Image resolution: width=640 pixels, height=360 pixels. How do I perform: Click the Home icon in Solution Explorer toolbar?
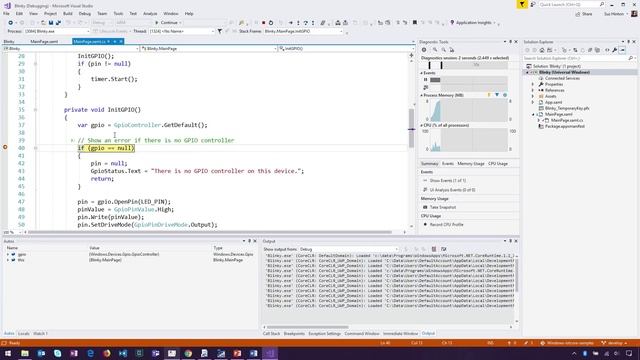(x=542, y=50)
